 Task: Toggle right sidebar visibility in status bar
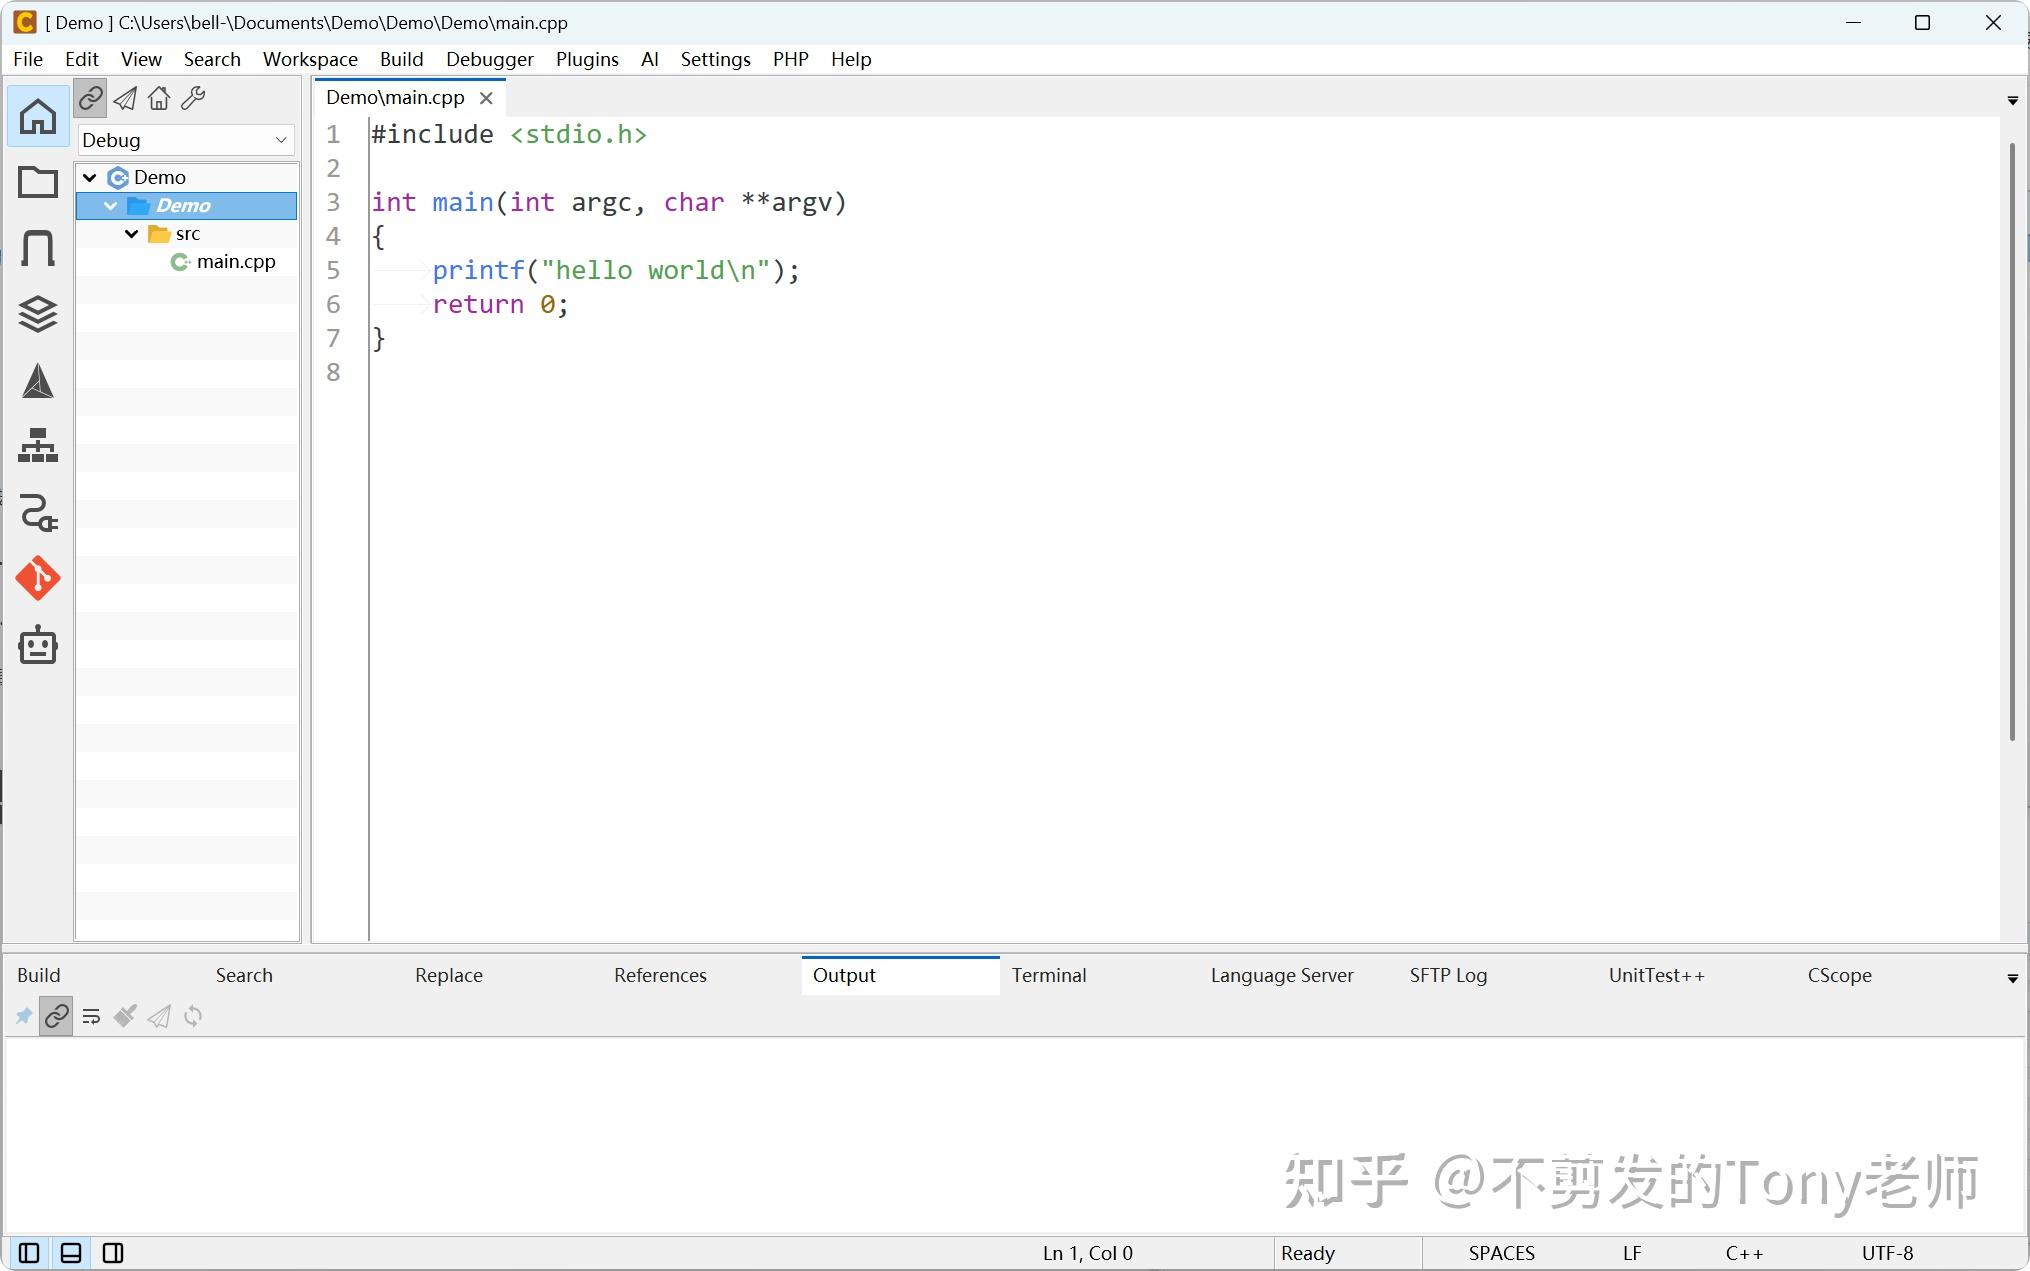click(x=113, y=1253)
